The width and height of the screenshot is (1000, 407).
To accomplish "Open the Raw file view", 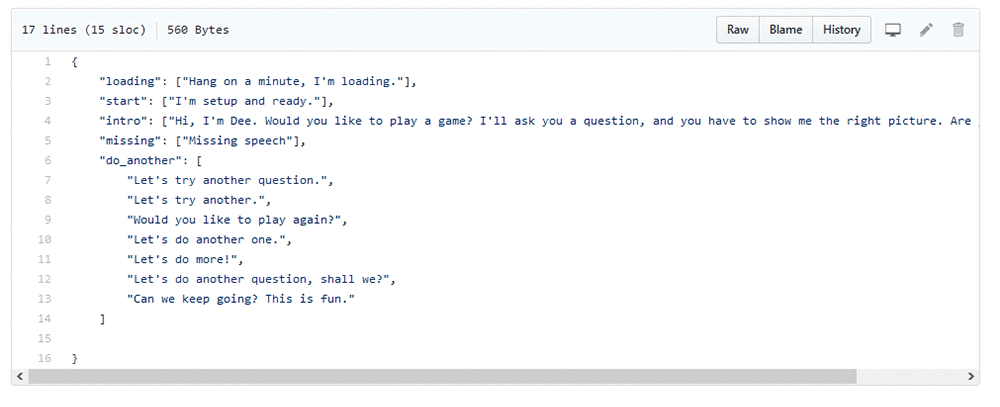I will [x=738, y=29].
